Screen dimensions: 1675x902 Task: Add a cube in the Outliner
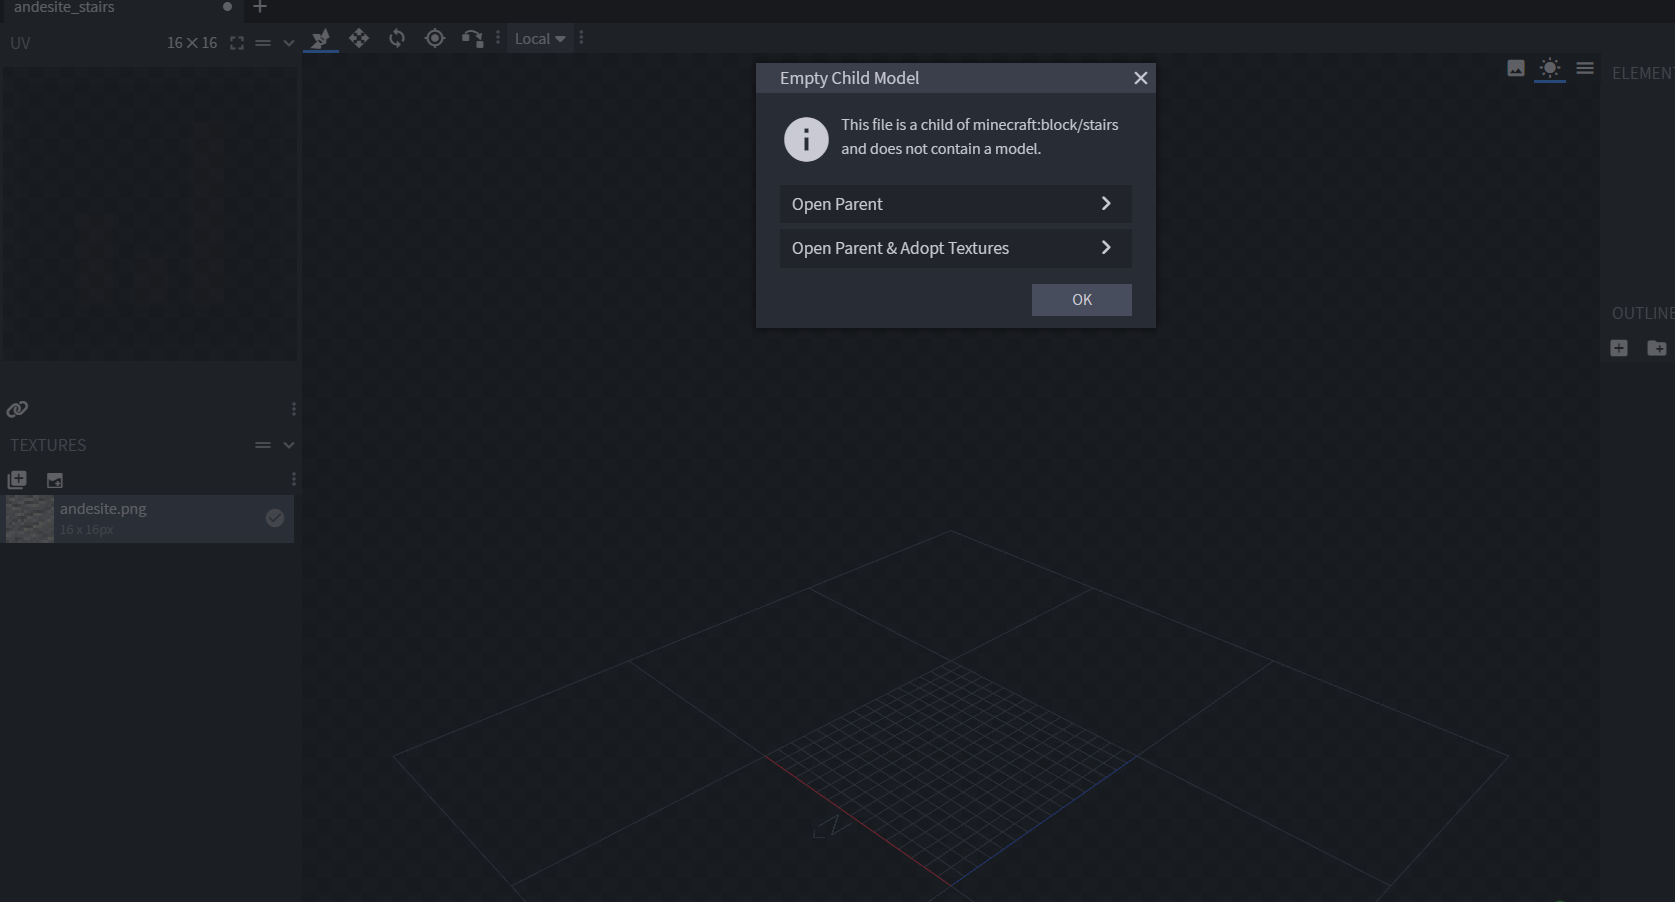point(1619,348)
